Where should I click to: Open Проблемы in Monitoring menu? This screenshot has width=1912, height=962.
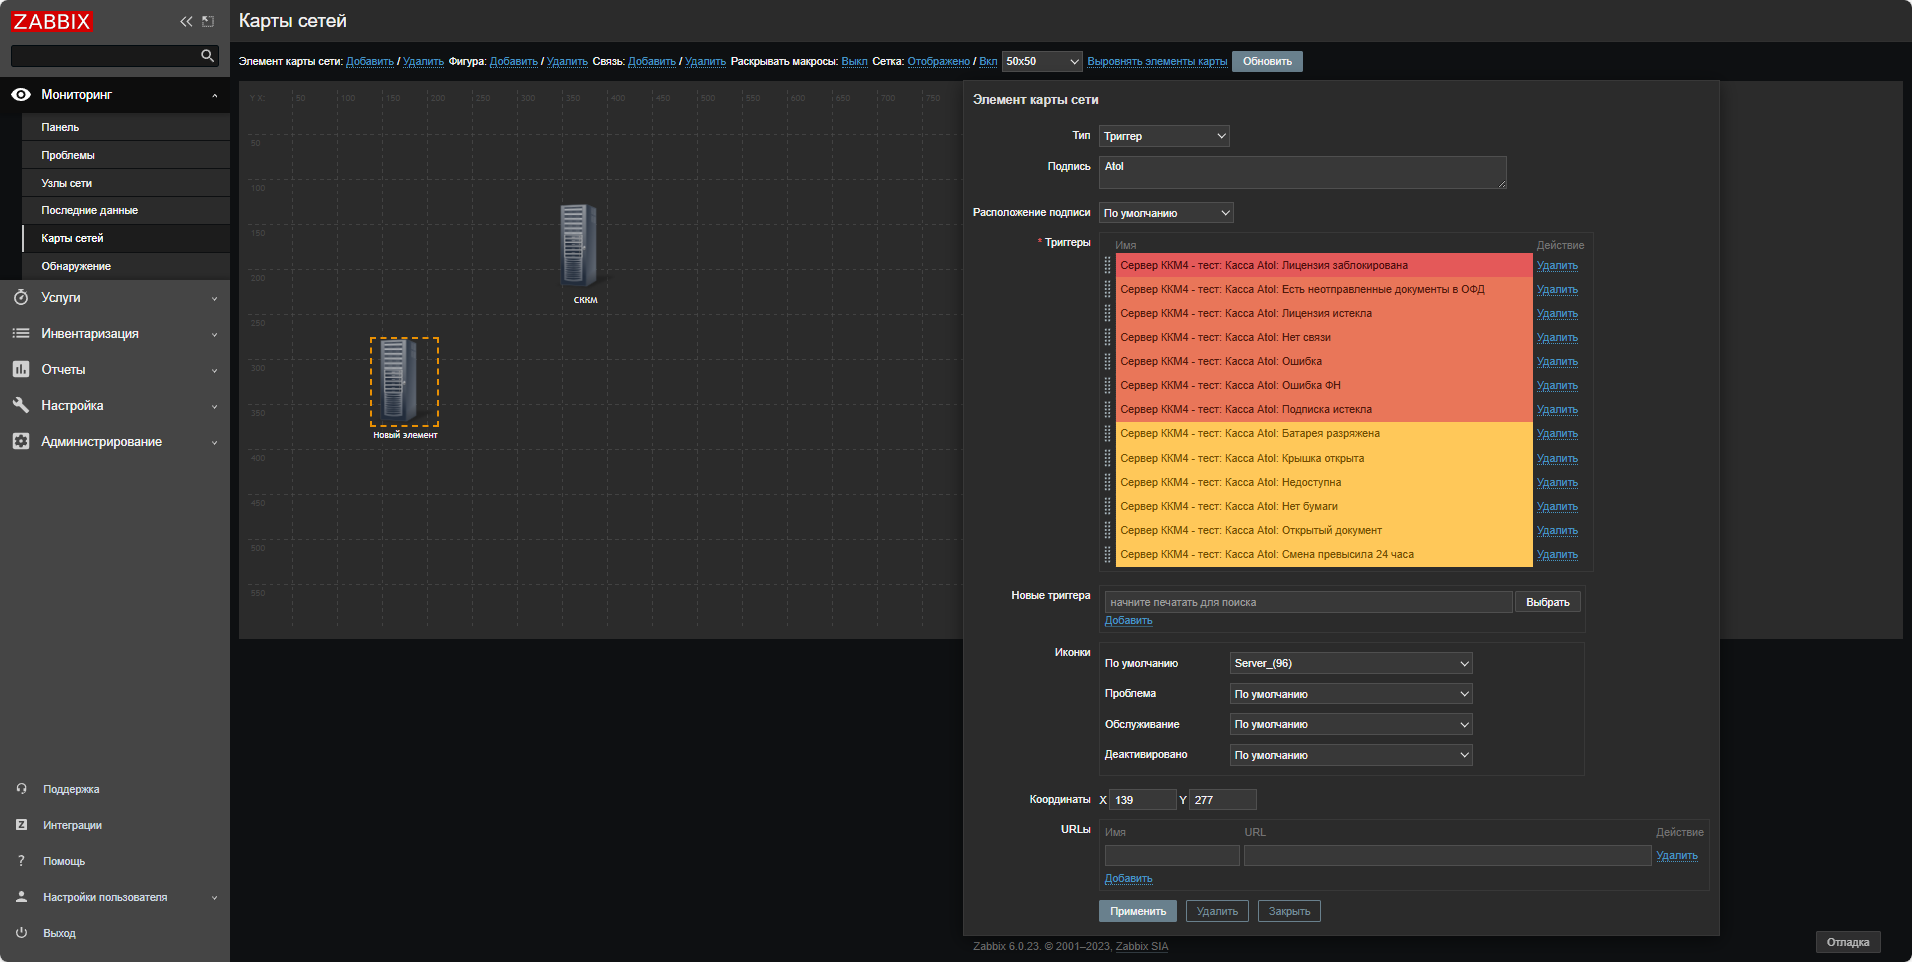pos(68,155)
